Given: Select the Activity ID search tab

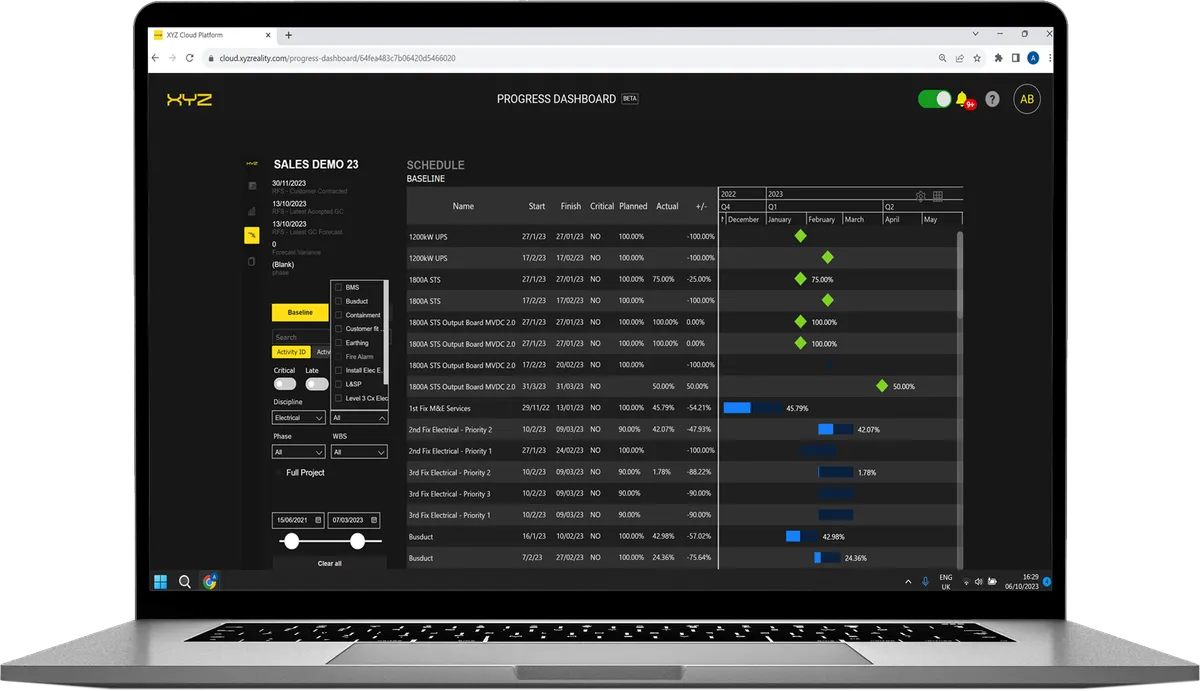Looking at the screenshot, I should point(291,352).
